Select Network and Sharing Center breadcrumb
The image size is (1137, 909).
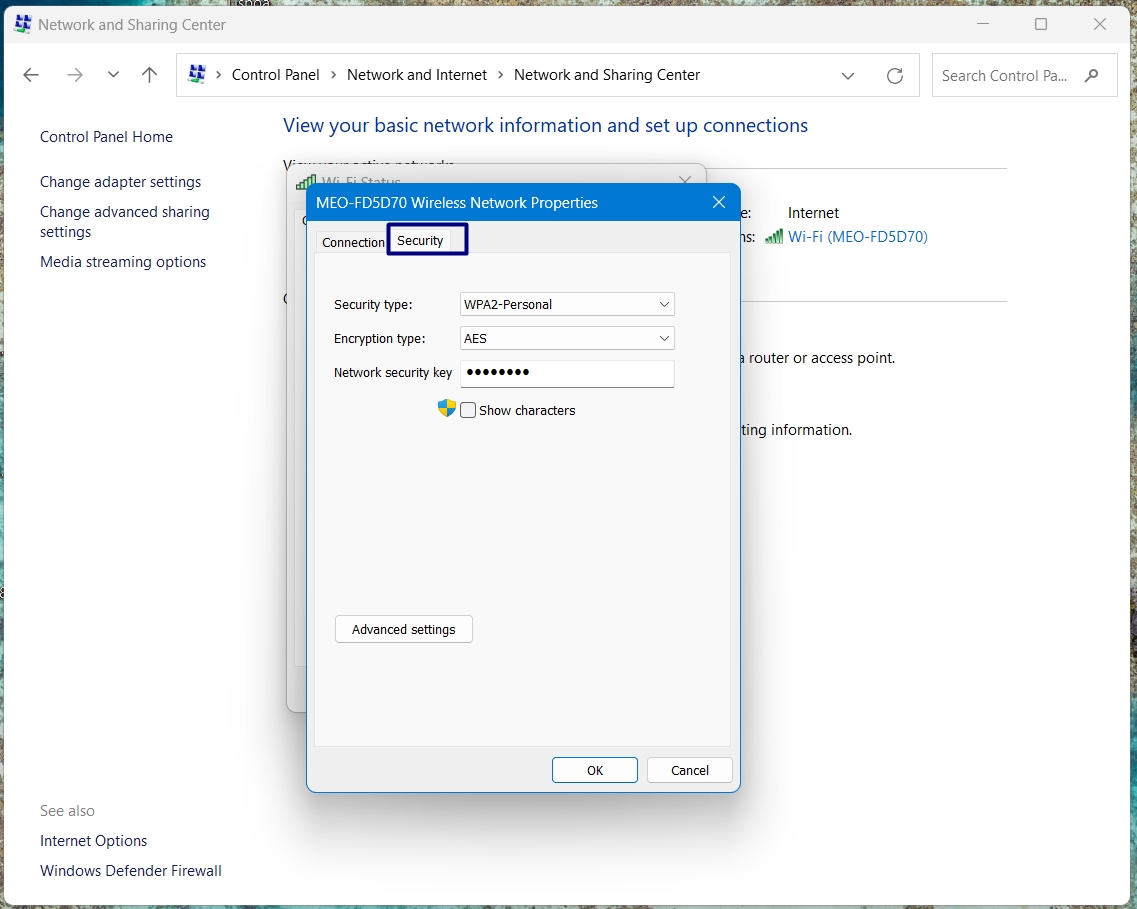(607, 75)
